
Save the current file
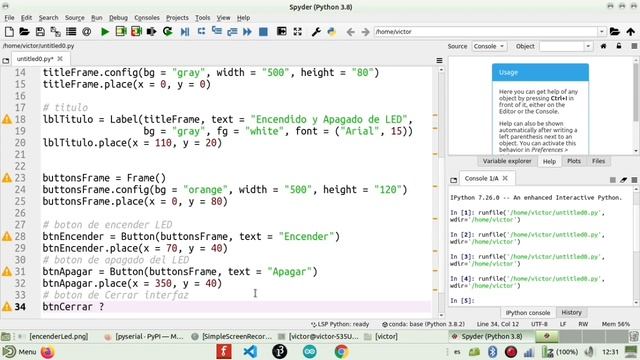coord(40,31)
